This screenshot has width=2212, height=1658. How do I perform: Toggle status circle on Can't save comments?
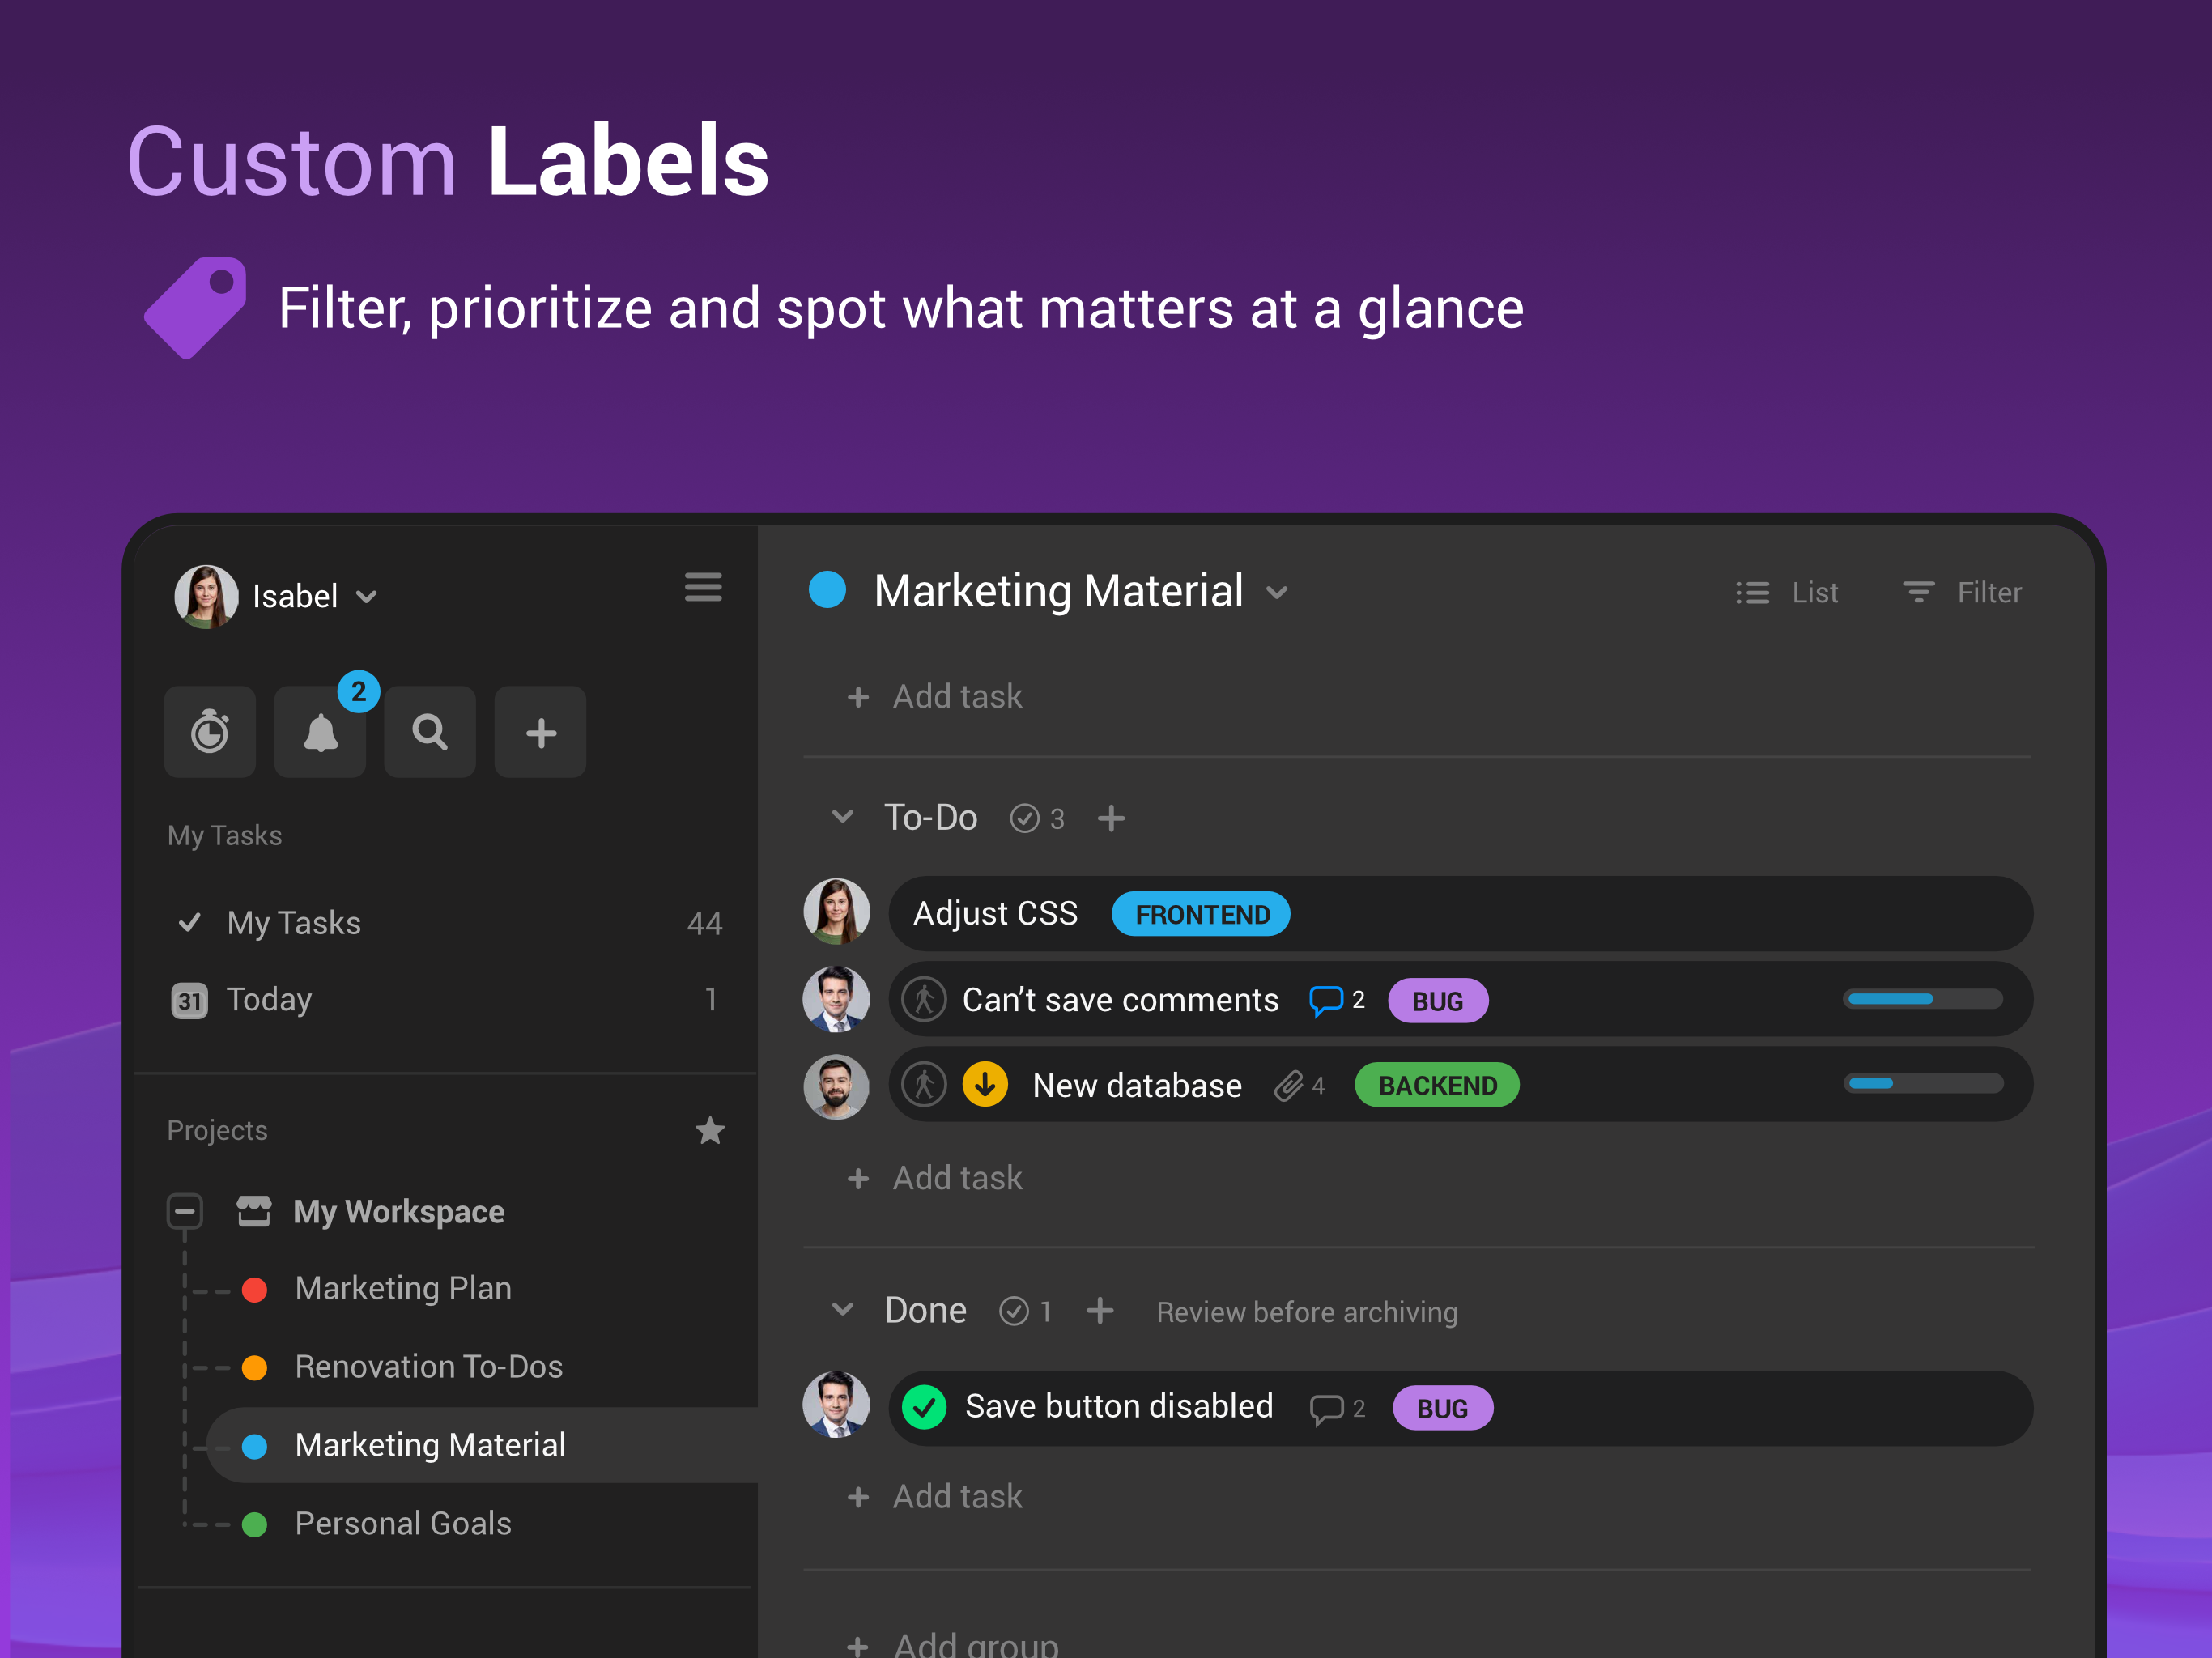(x=924, y=999)
